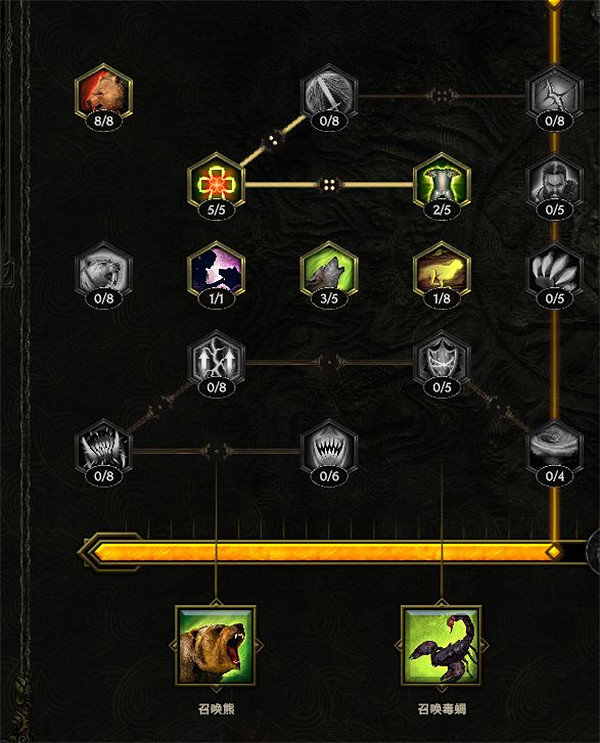Click the 召唤熊 summon bear skill icon
Image resolution: width=600 pixels, height=743 pixels.
point(216,645)
